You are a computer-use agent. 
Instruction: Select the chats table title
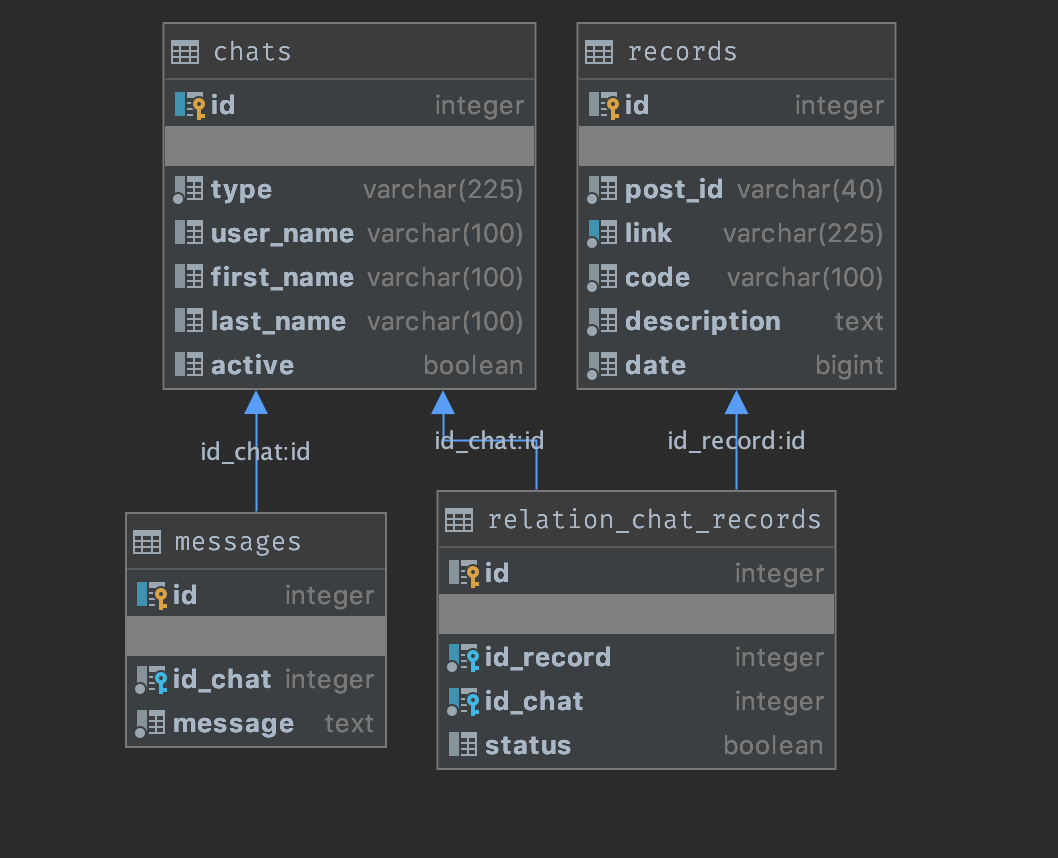click(x=253, y=52)
